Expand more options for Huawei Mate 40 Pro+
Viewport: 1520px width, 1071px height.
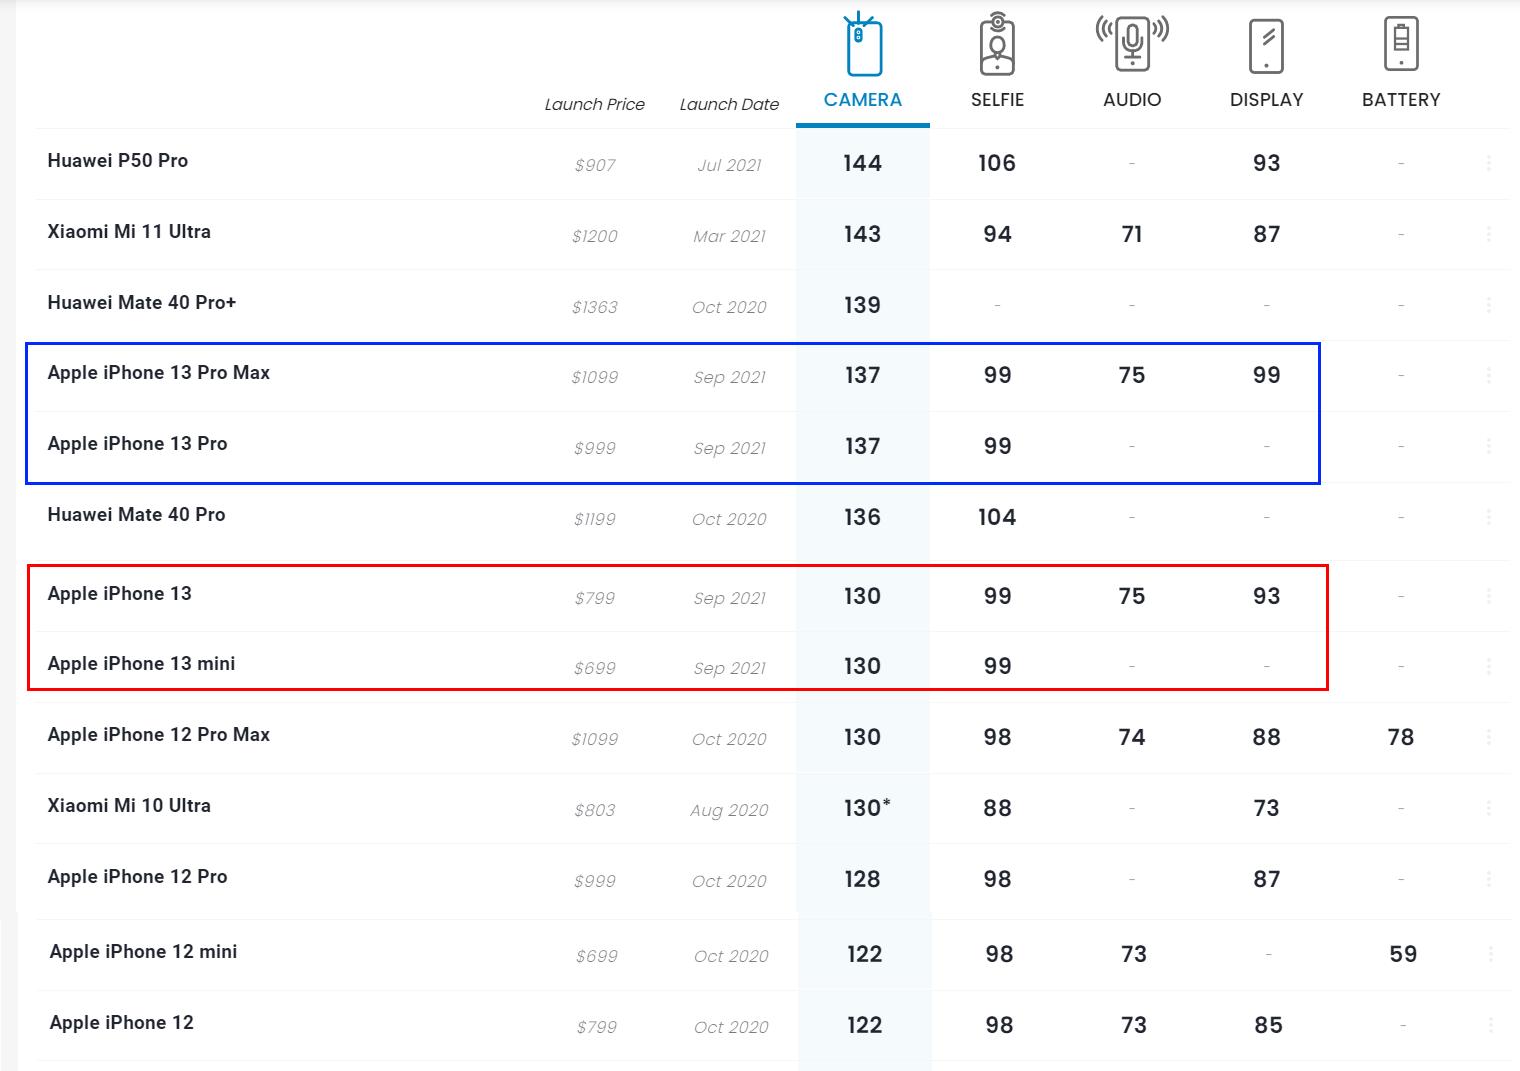[x=1489, y=305]
